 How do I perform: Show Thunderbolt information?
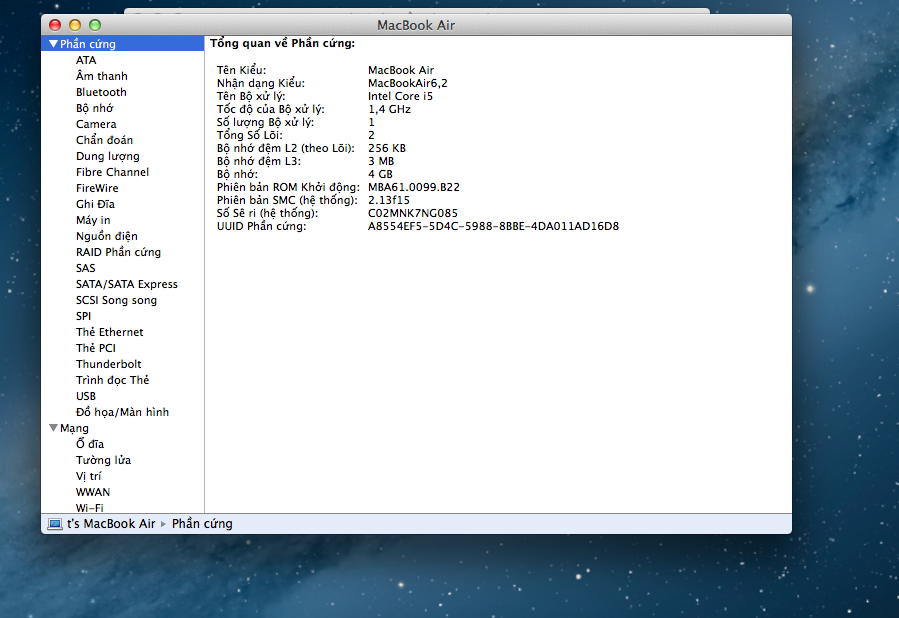(x=108, y=364)
